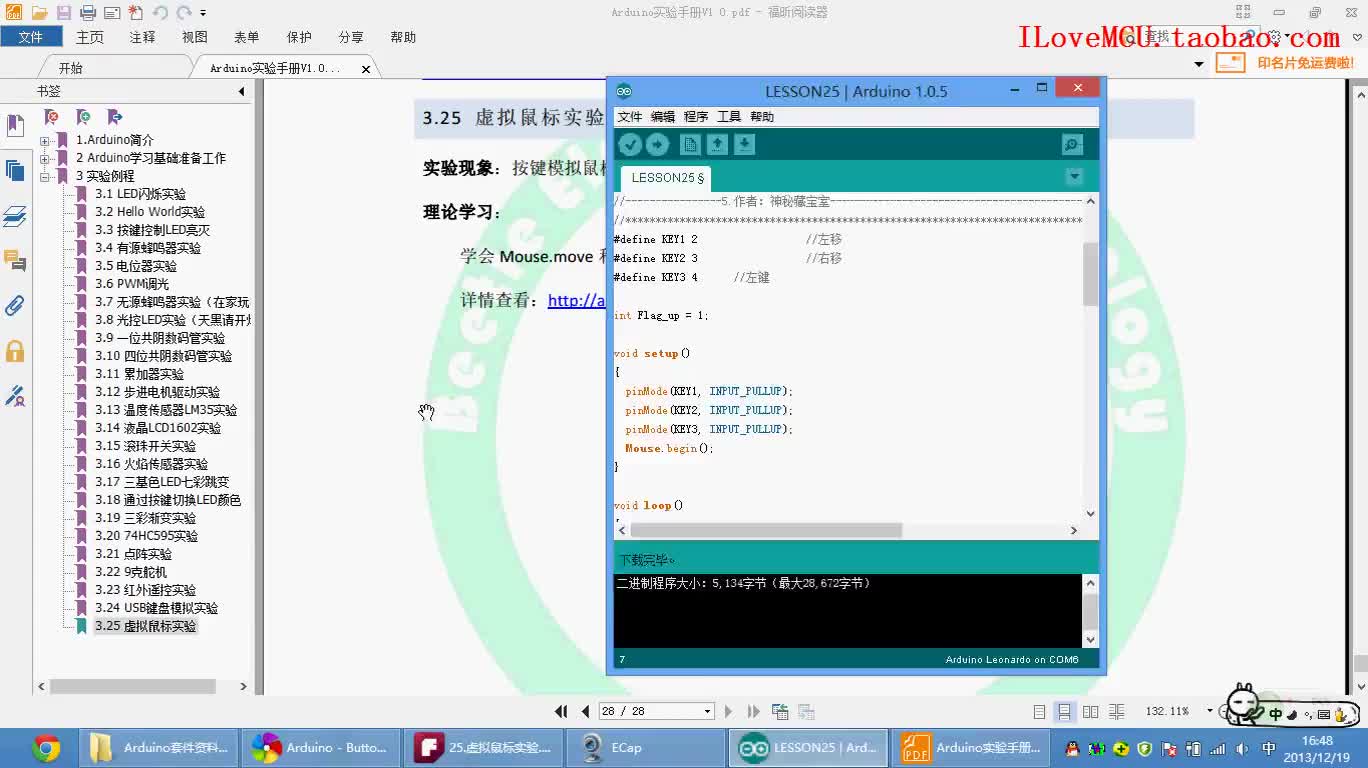Select single page view mode icon
This screenshot has width=1368, height=768.
pyautogui.click(x=1039, y=712)
